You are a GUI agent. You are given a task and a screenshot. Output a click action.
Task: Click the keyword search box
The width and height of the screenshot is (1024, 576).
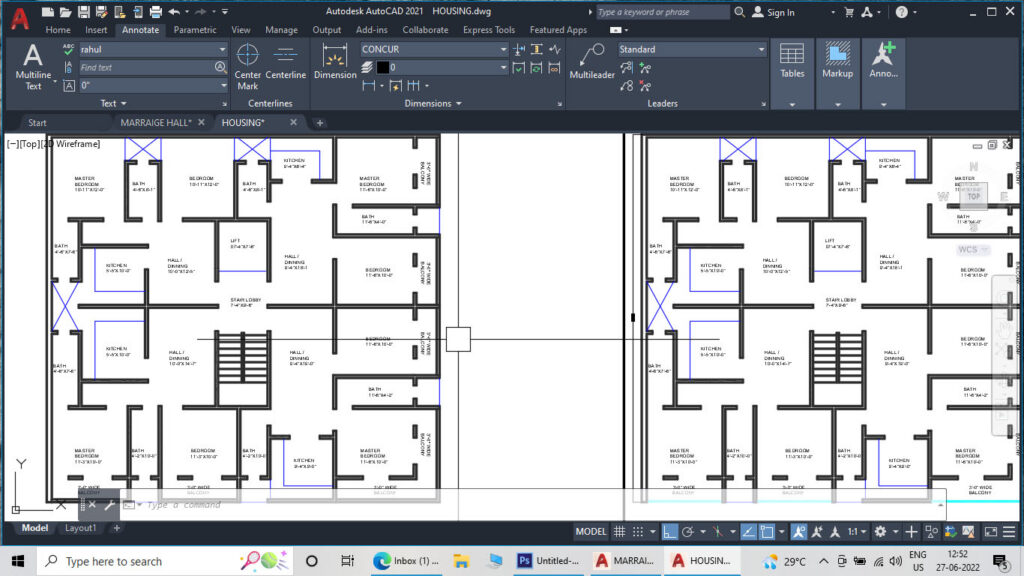pos(662,12)
